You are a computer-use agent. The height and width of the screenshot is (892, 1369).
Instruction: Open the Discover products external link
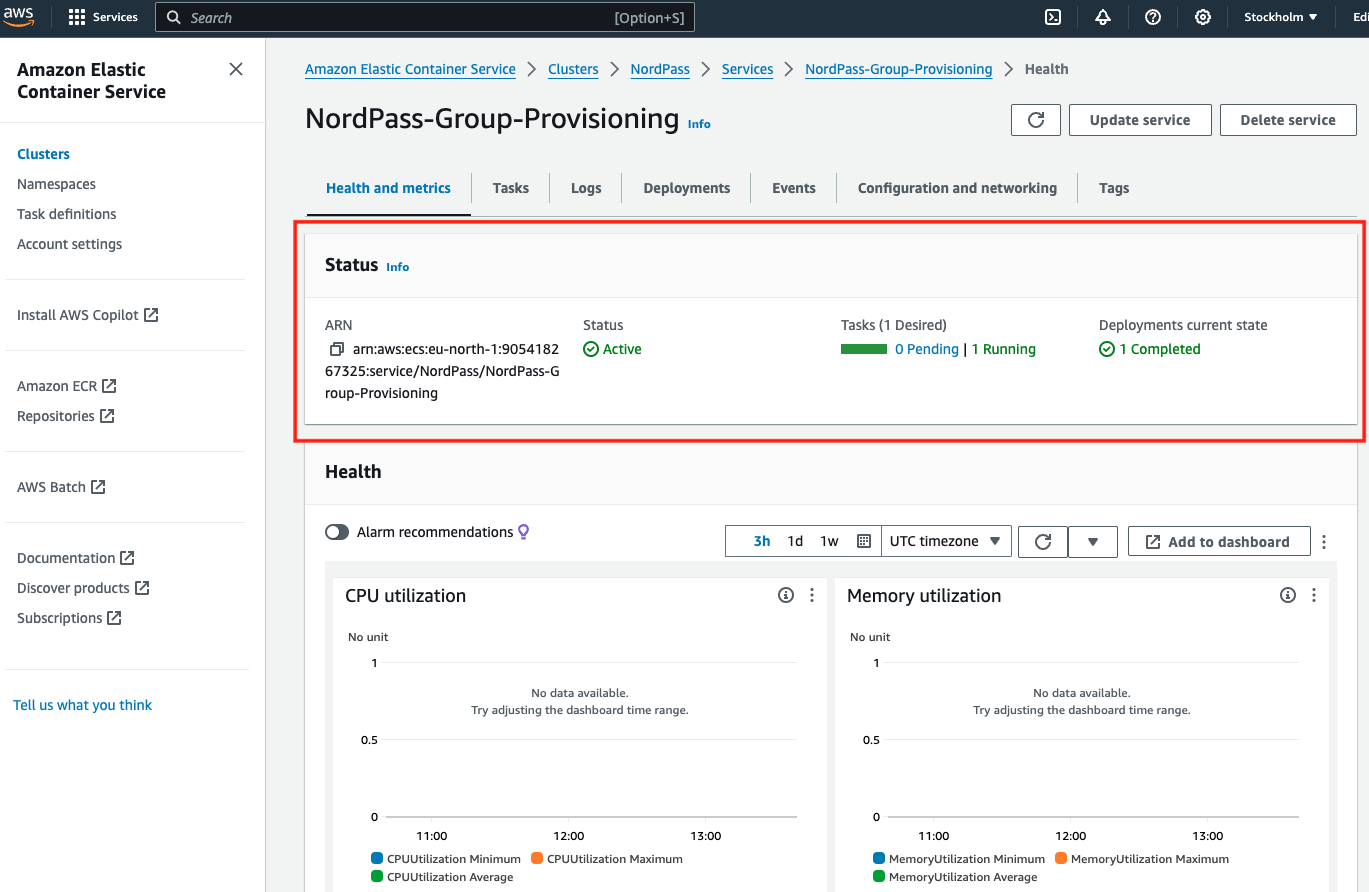[x=83, y=588]
